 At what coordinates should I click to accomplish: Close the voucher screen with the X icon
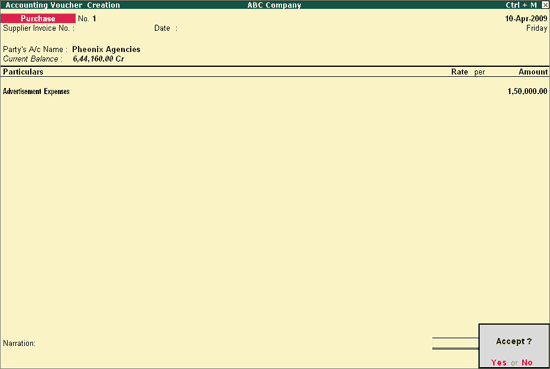coord(545,5)
